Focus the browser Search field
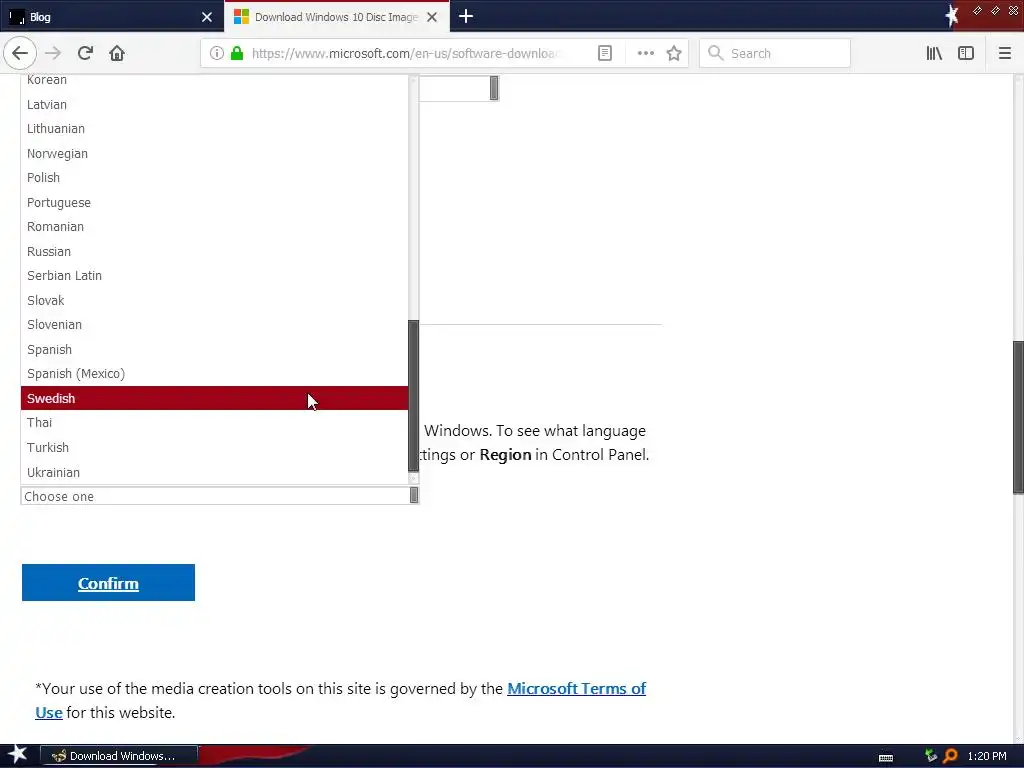The image size is (1024, 768). (x=775, y=53)
